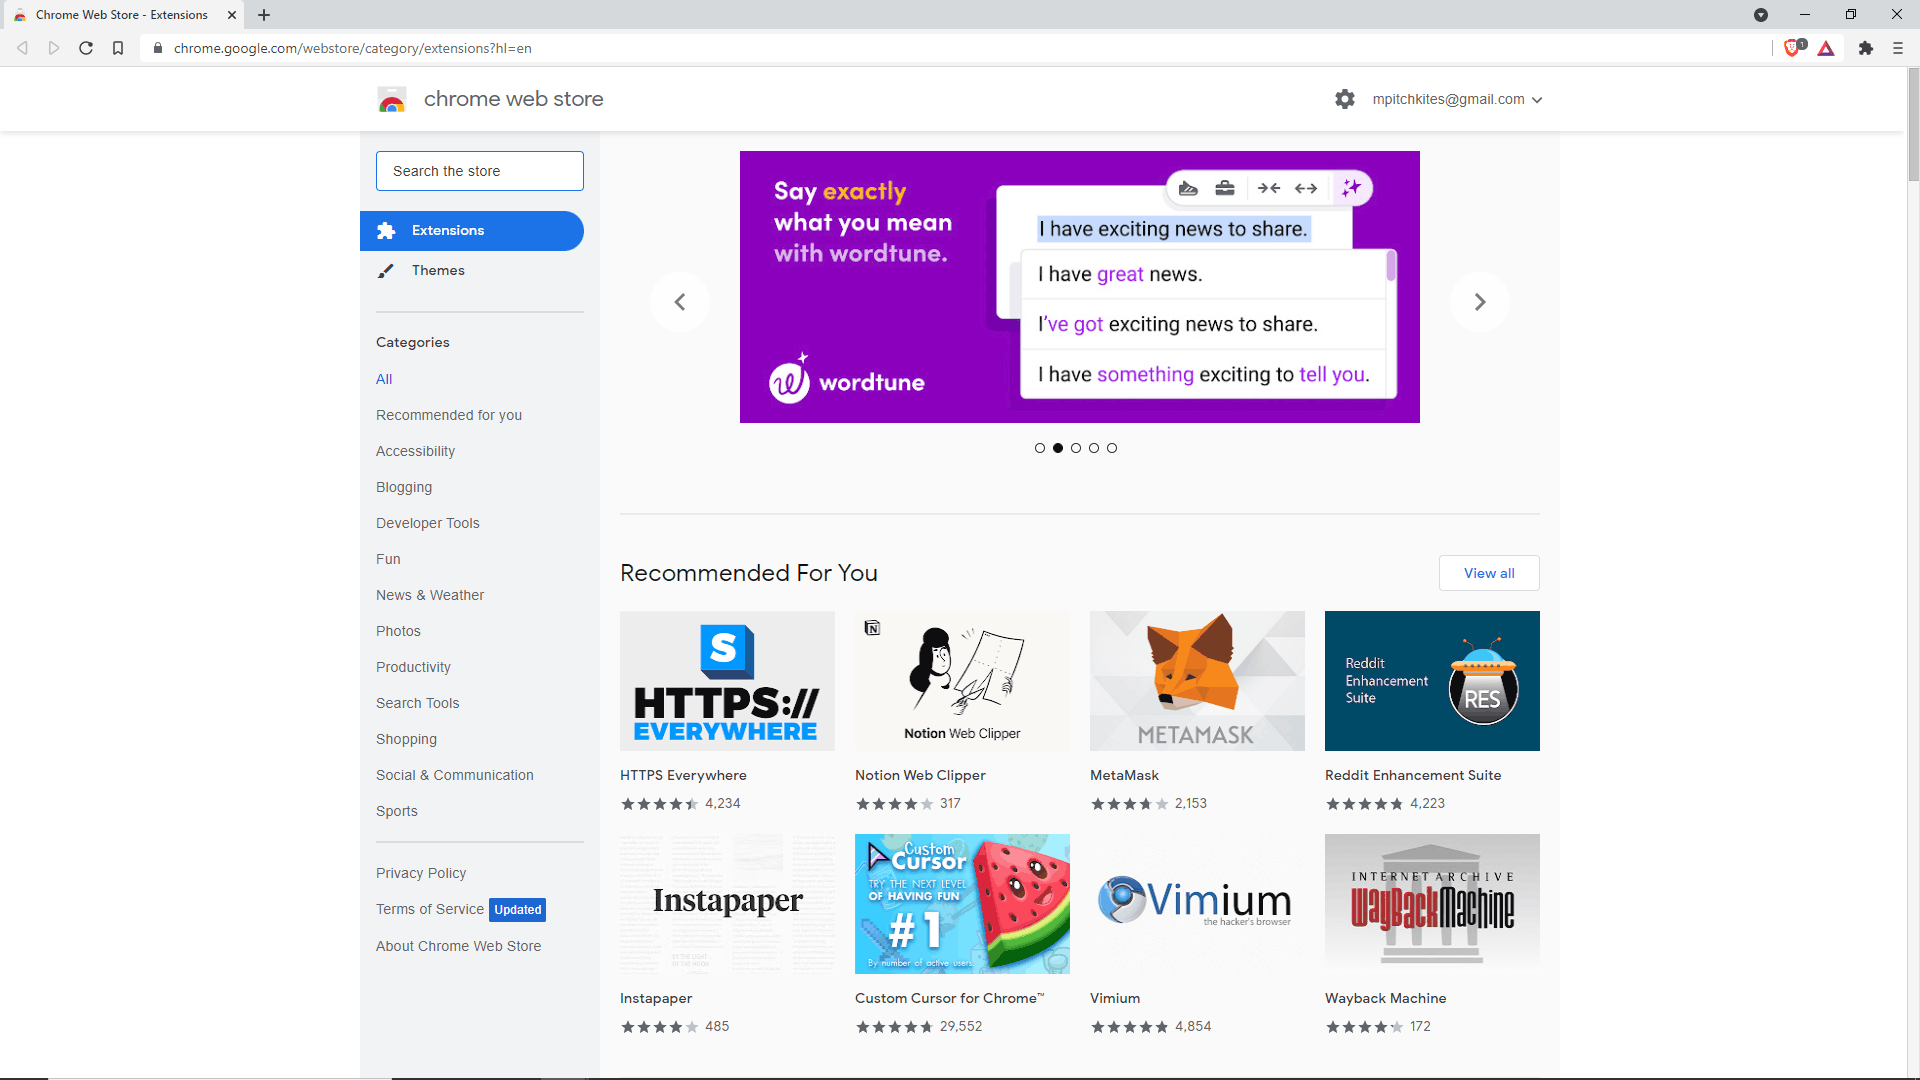The image size is (1920, 1080).
Task: Switch to Themes in the sidebar
Action: click(x=438, y=271)
